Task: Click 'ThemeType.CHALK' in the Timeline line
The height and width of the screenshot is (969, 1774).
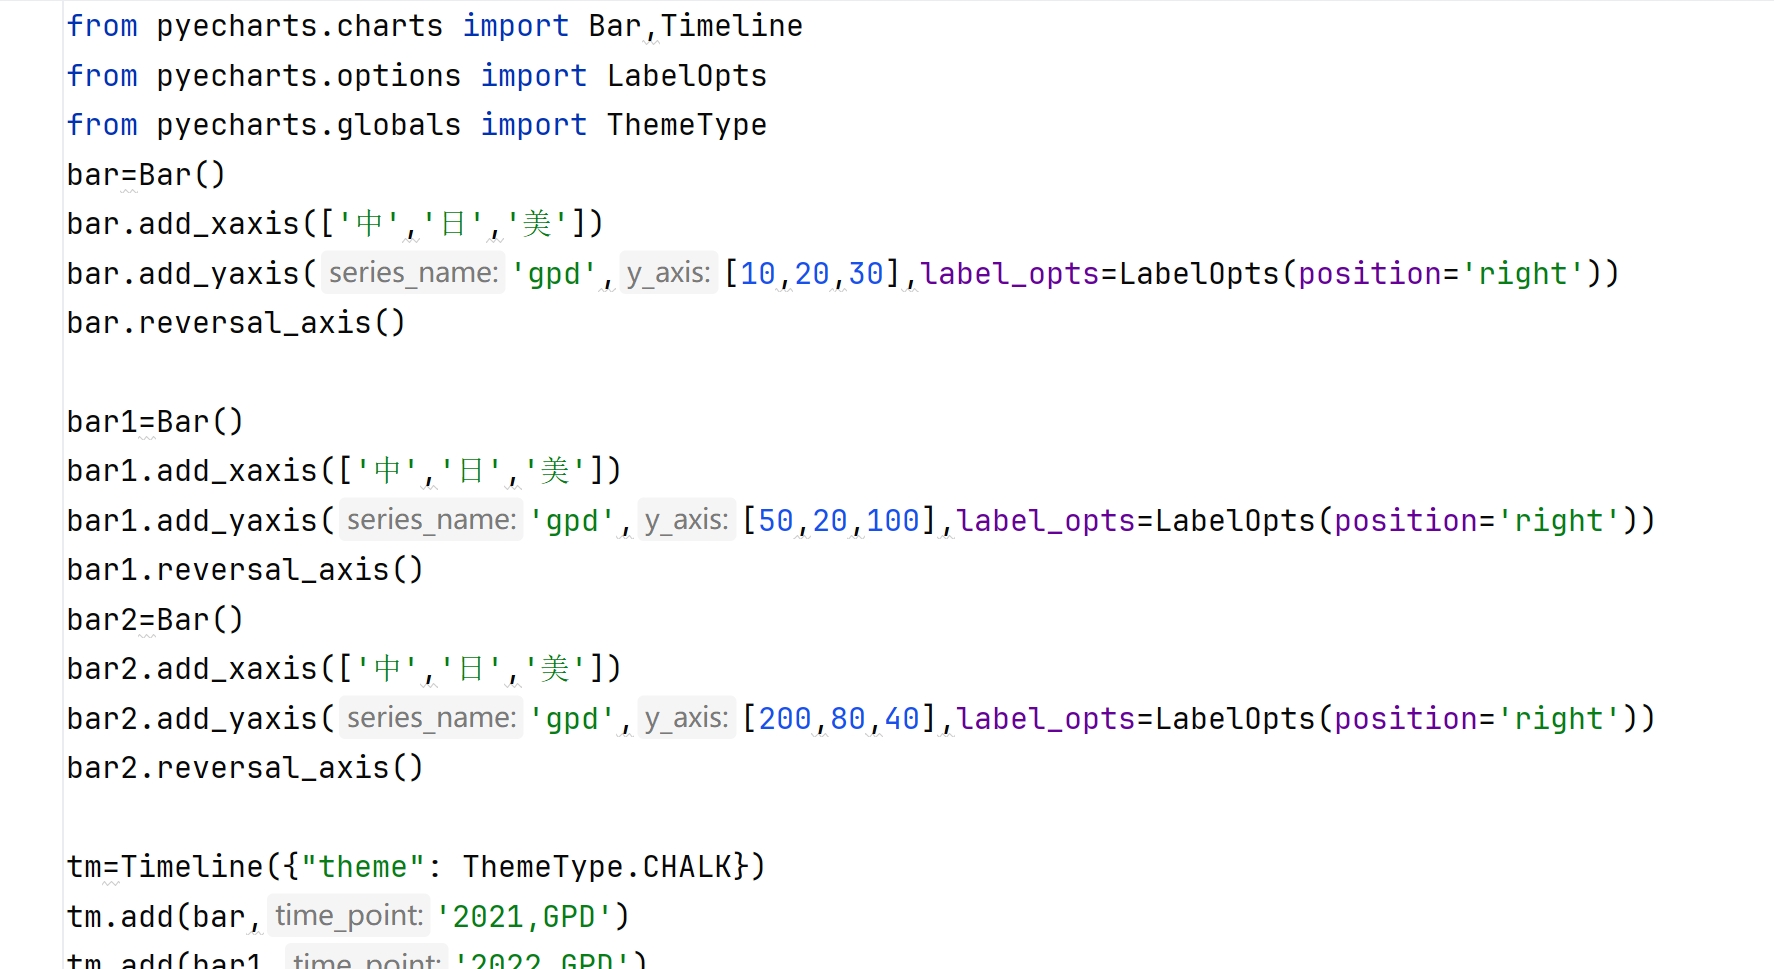Action: click(597, 867)
